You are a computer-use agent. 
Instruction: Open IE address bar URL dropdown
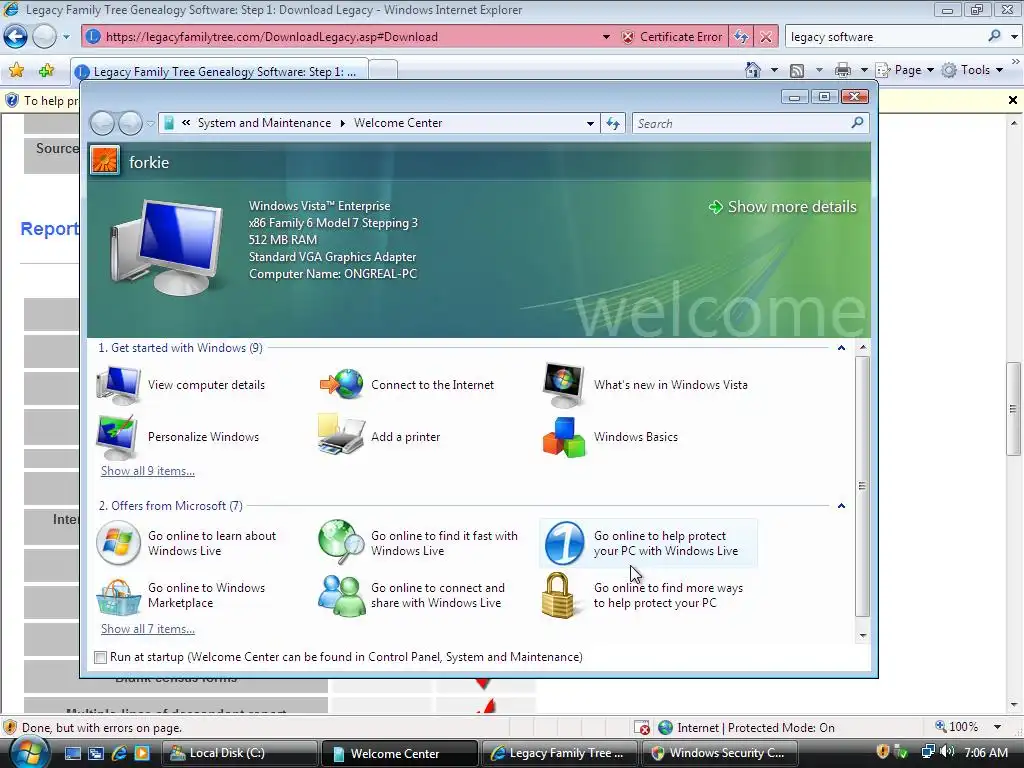click(x=606, y=37)
